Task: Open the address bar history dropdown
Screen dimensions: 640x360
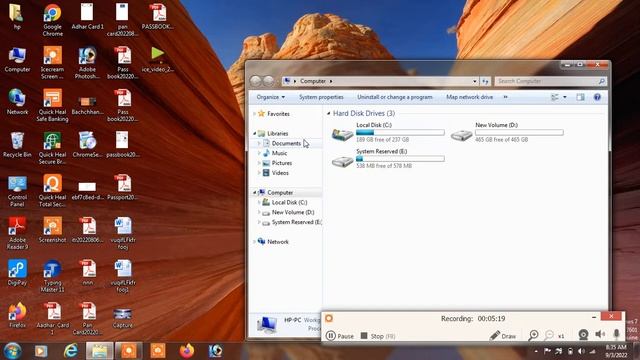Action: [474, 81]
